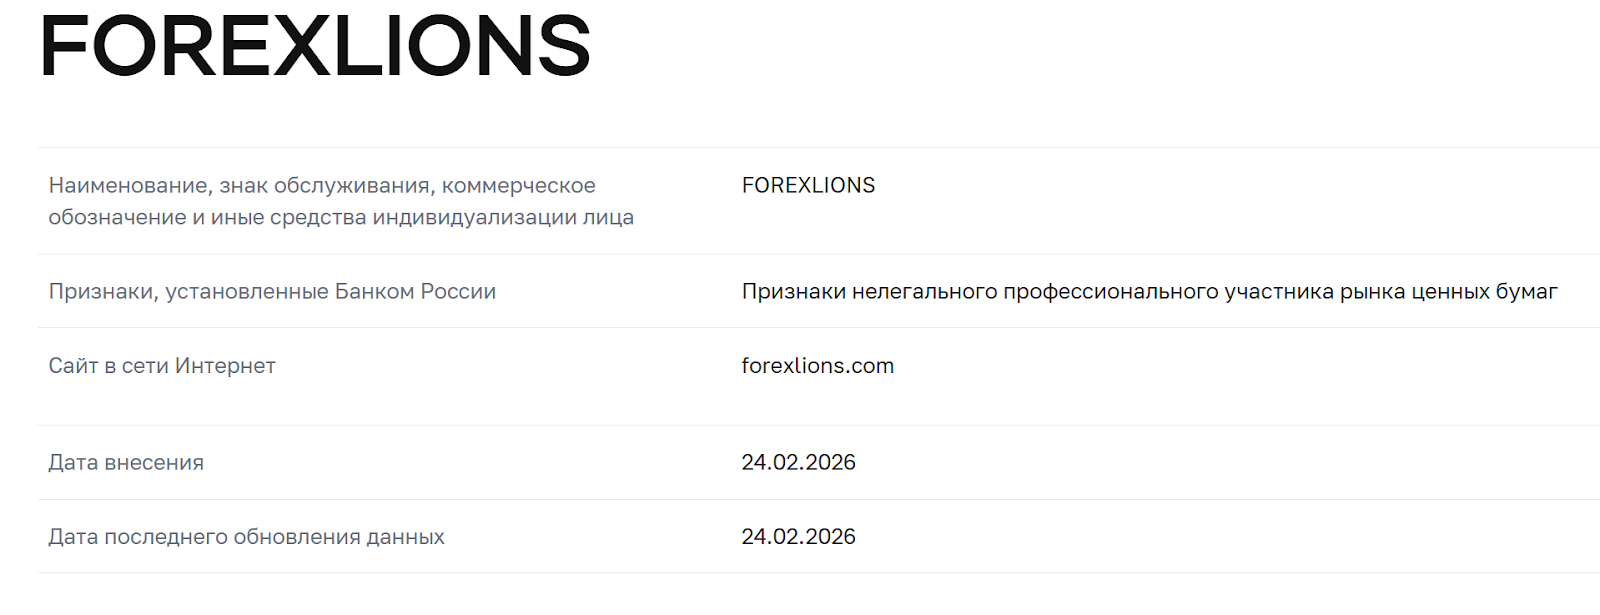Click the "Дата внесения" row label
The height and width of the screenshot is (615, 1600).
click(x=126, y=462)
